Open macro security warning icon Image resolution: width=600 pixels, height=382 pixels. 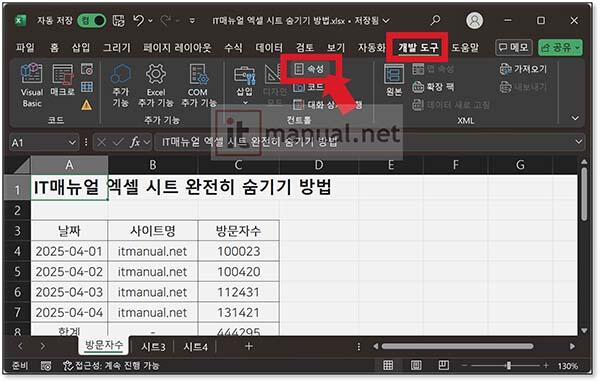(x=87, y=104)
